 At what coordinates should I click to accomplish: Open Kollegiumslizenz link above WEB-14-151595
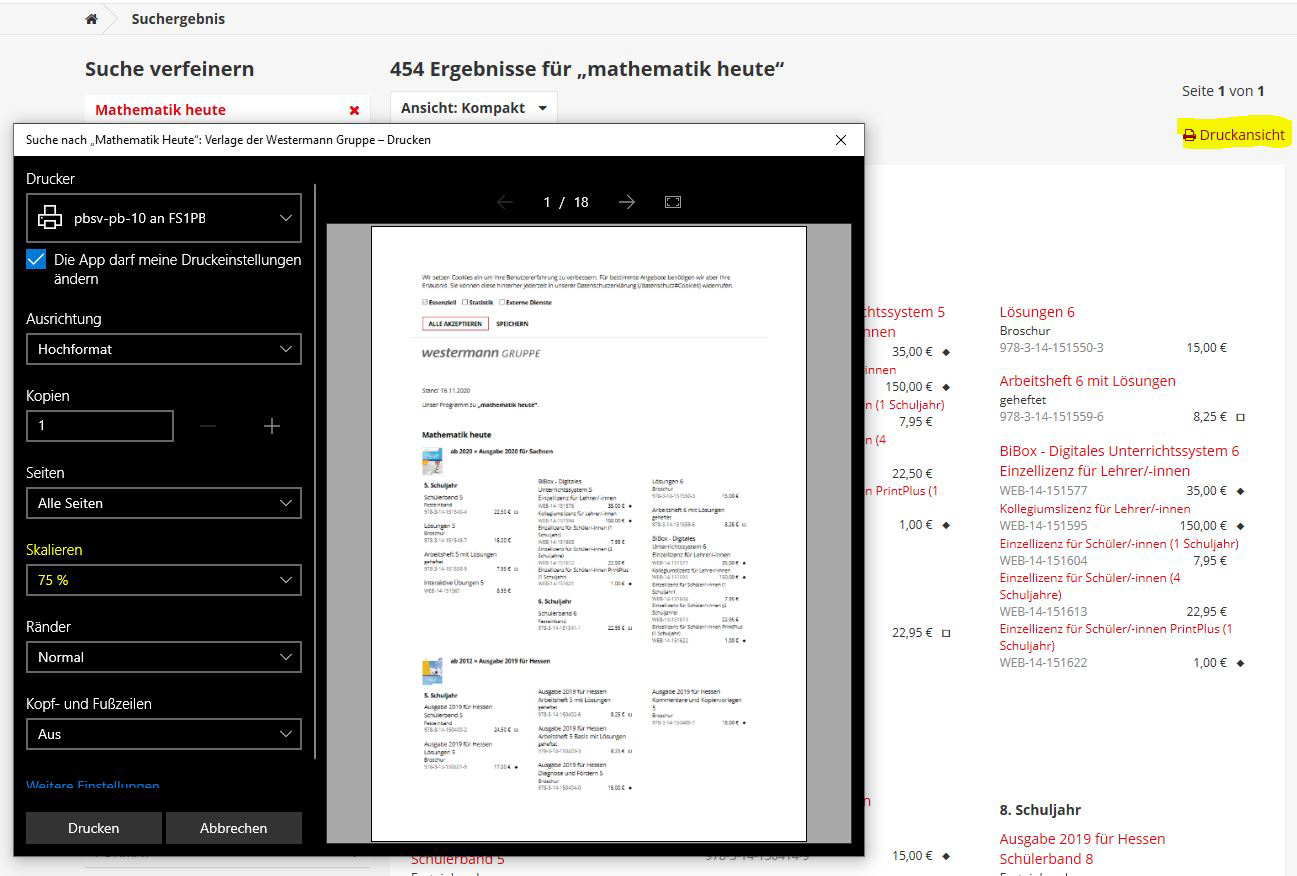tap(1095, 508)
